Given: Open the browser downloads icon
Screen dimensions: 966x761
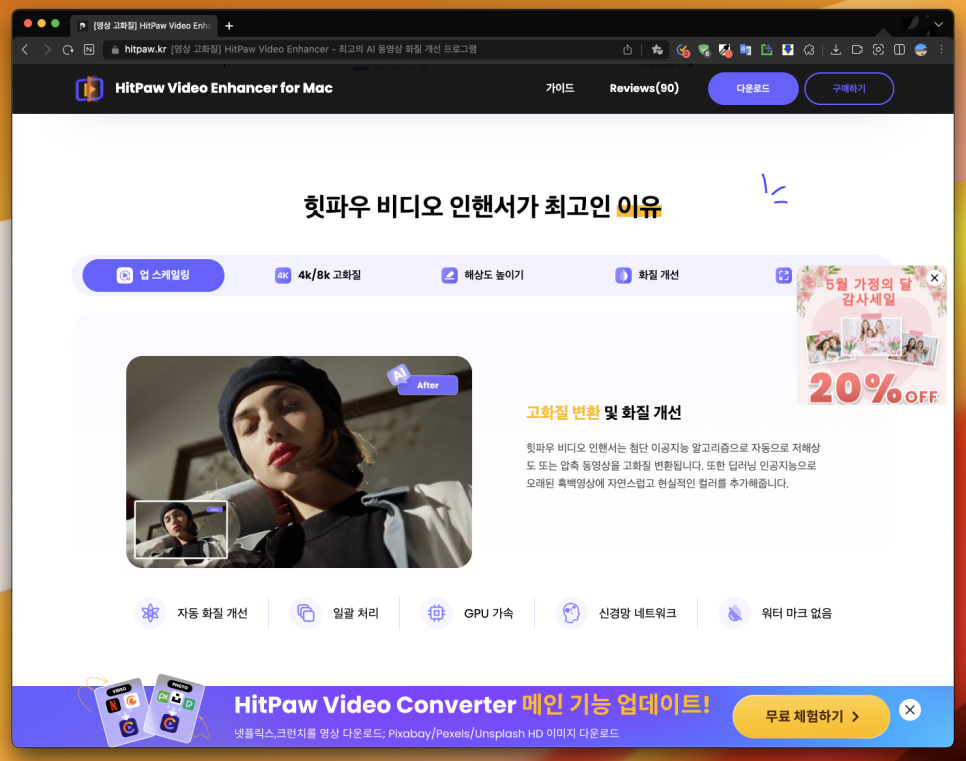Looking at the screenshot, I should [835, 49].
